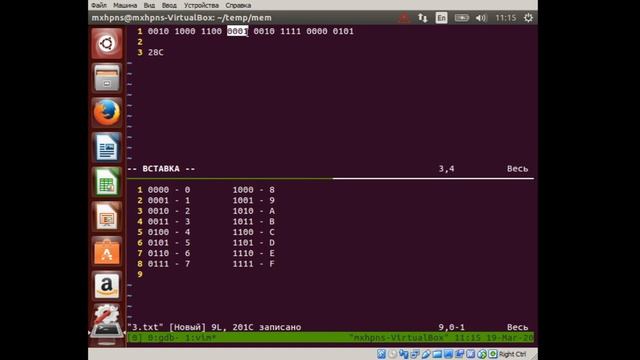Click the 0000 - 0 table entry
640x360 pixels.
169,190
